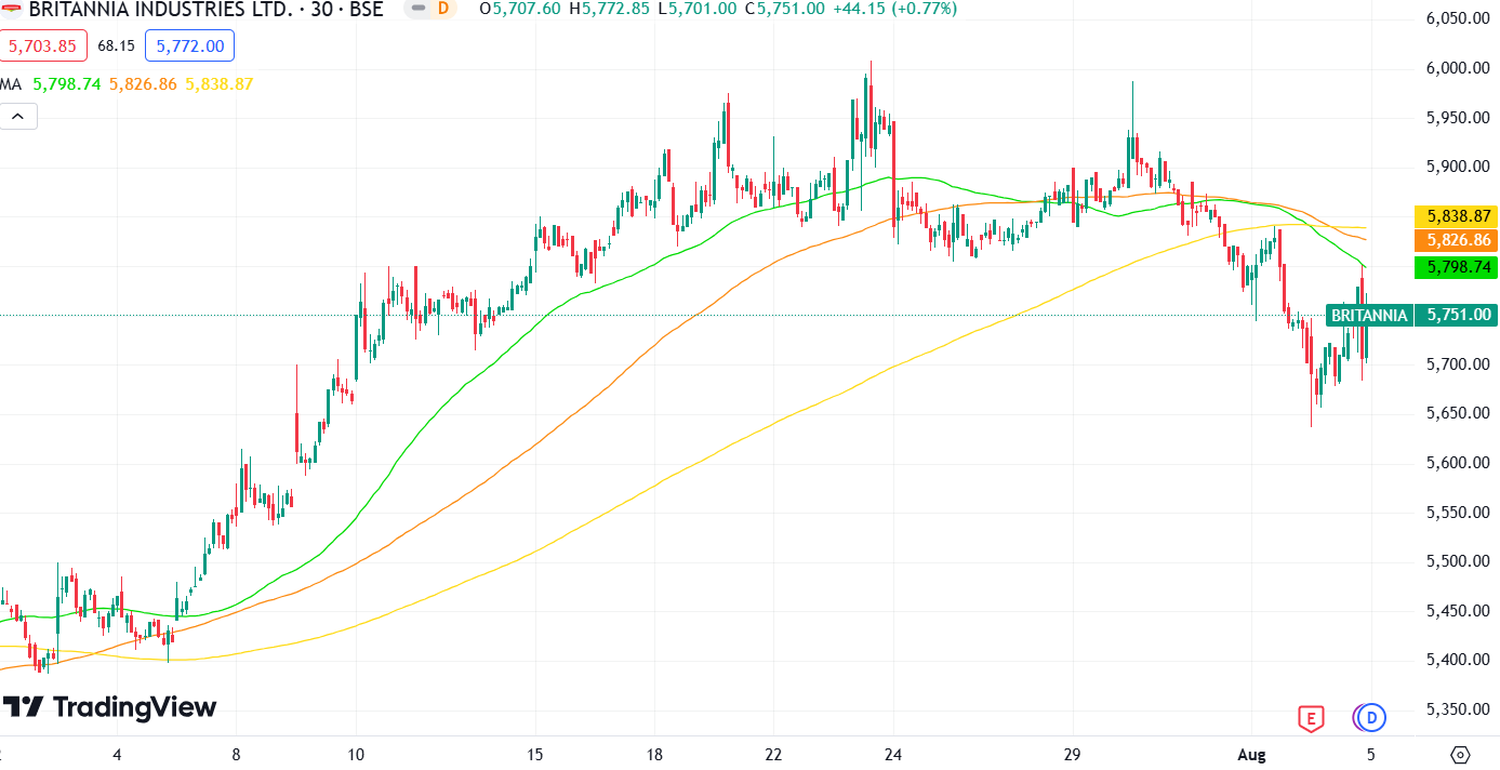Click date 18 on time axis
This screenshot has height=770, width=1500.
[x=654, y=754]
